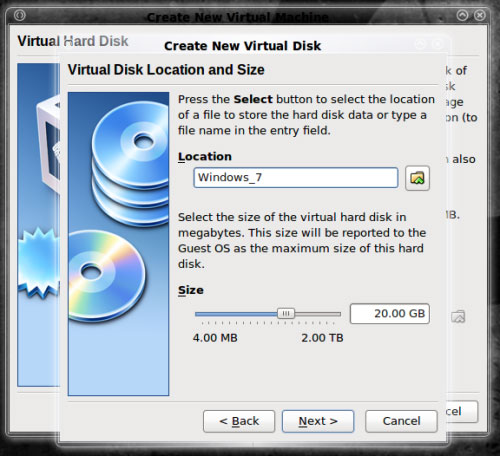The width and height of the screenshot is (500, 456).
Task: Close the Create New Virtual Machine window
Action: (x=480, y=15)
